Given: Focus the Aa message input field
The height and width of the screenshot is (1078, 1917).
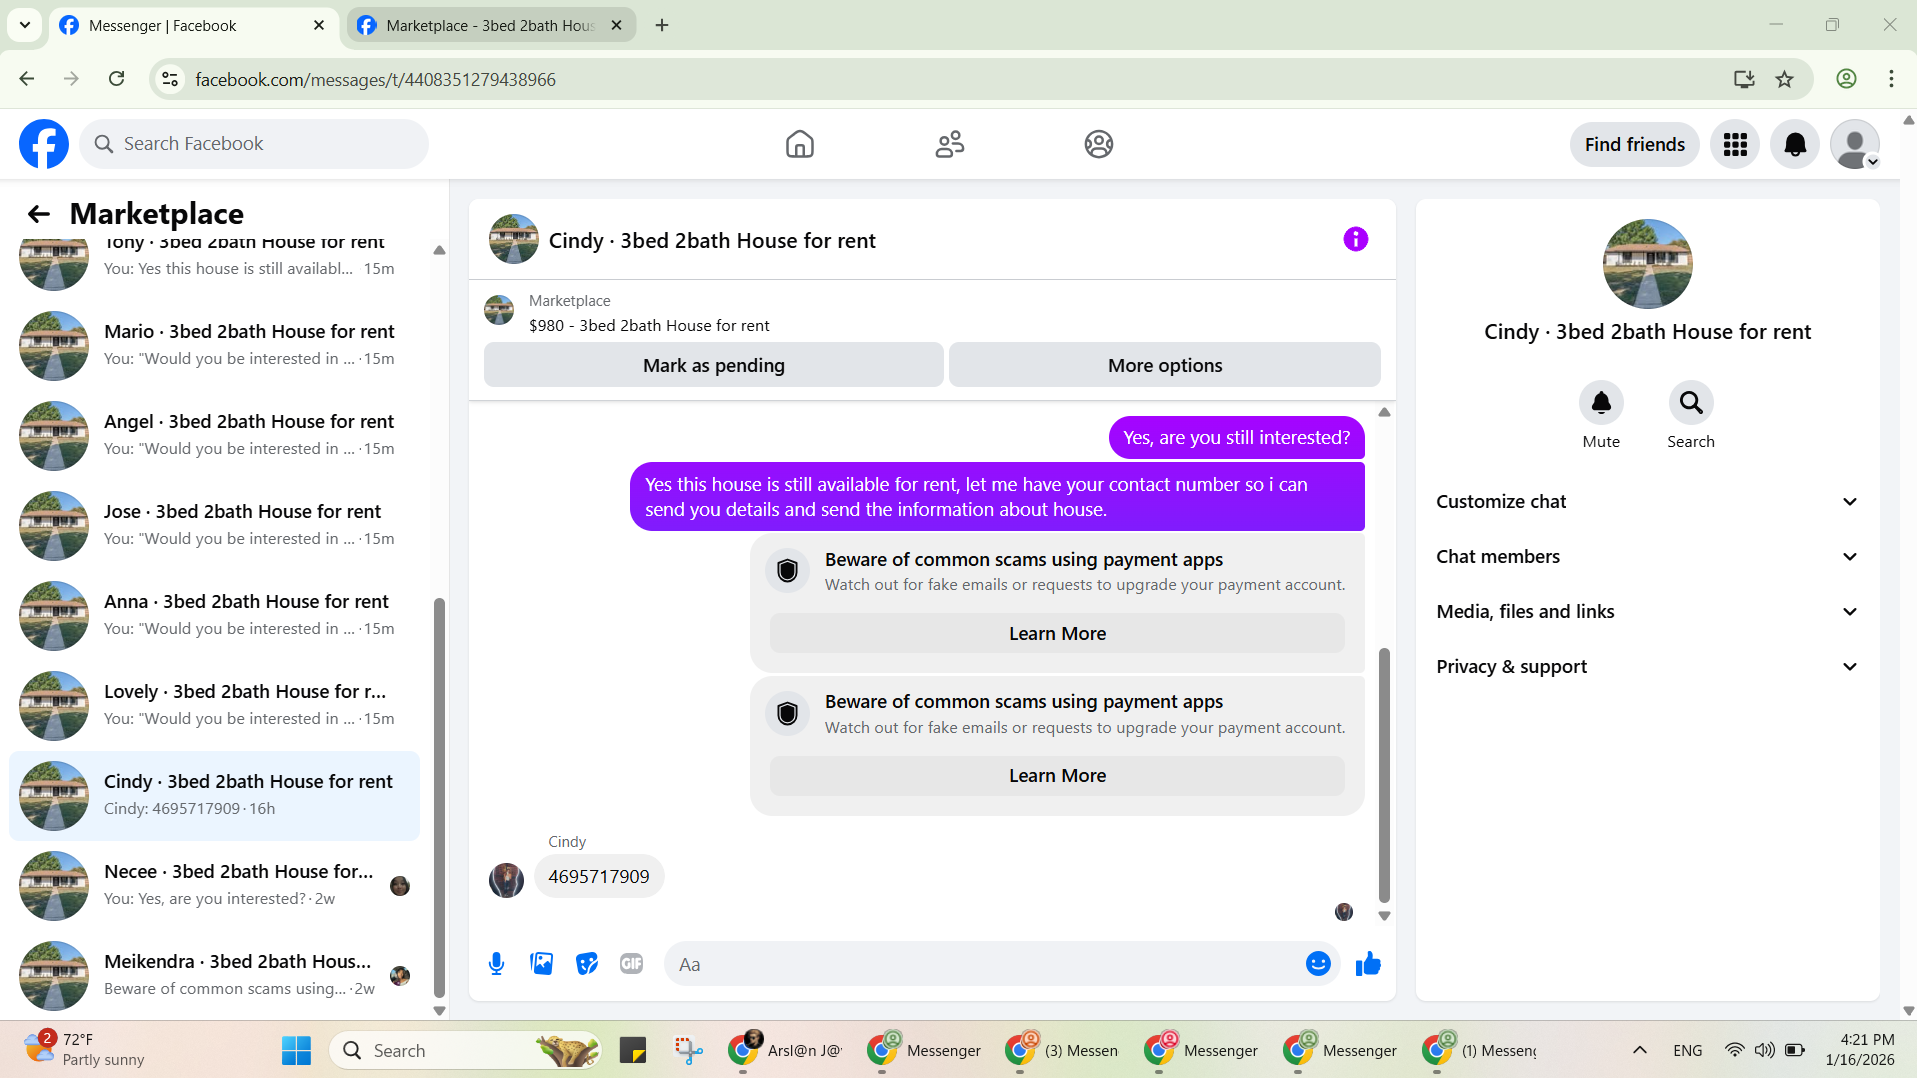Looking at the screenshot, I should point(985,964).
